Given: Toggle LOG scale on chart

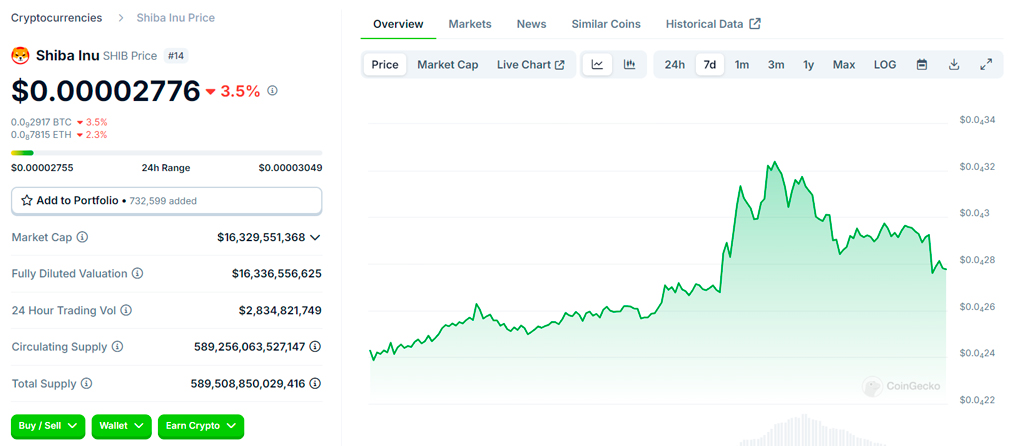Looking at the screenshot, I should click(x=885, y=65).
